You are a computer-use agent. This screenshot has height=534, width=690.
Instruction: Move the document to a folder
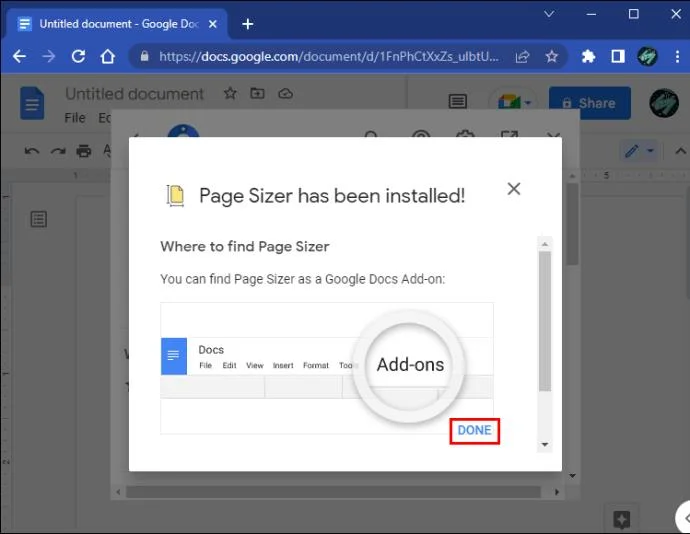tap(257, 93)
